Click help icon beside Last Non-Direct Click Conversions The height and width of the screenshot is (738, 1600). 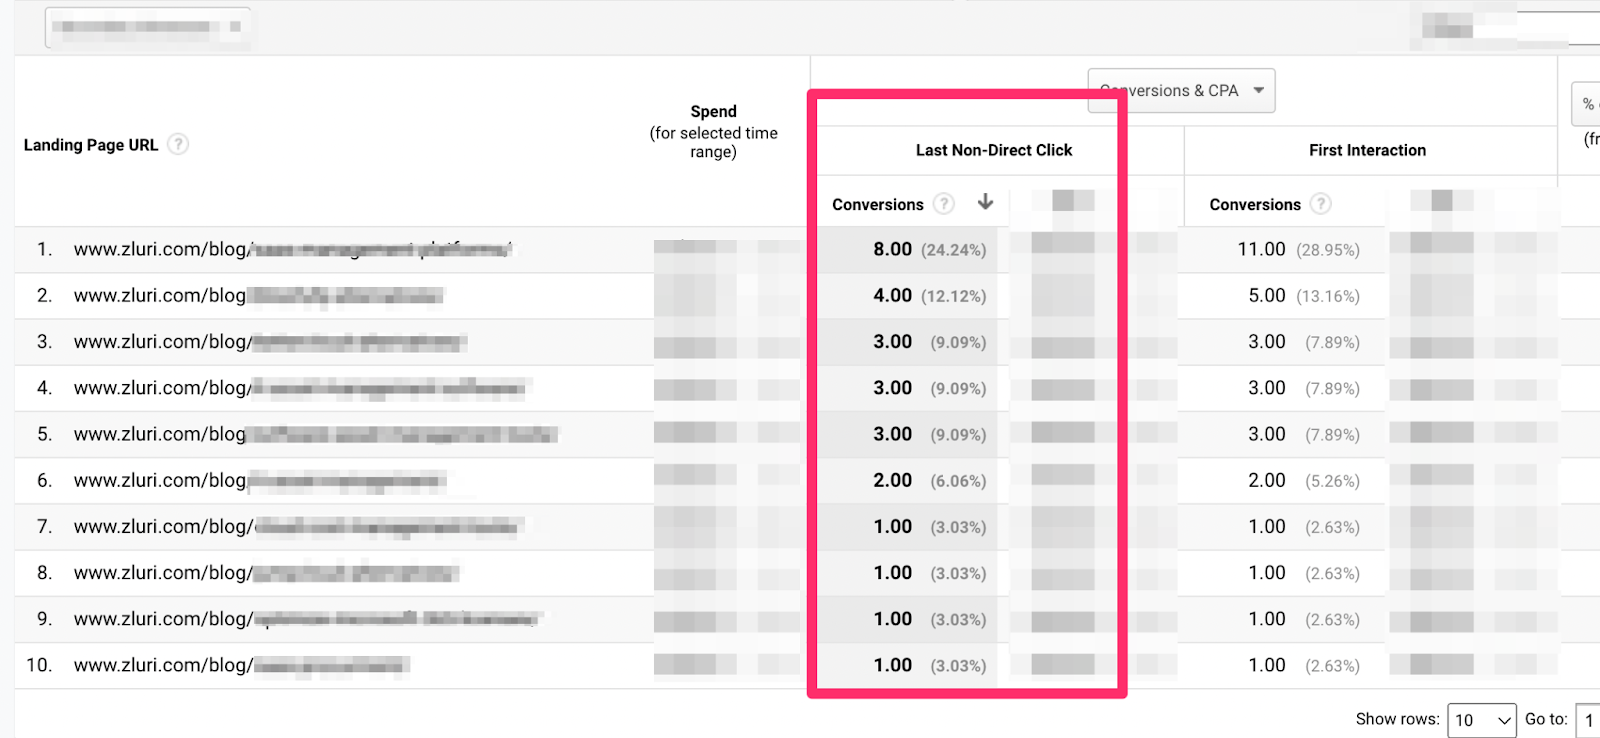944,204
